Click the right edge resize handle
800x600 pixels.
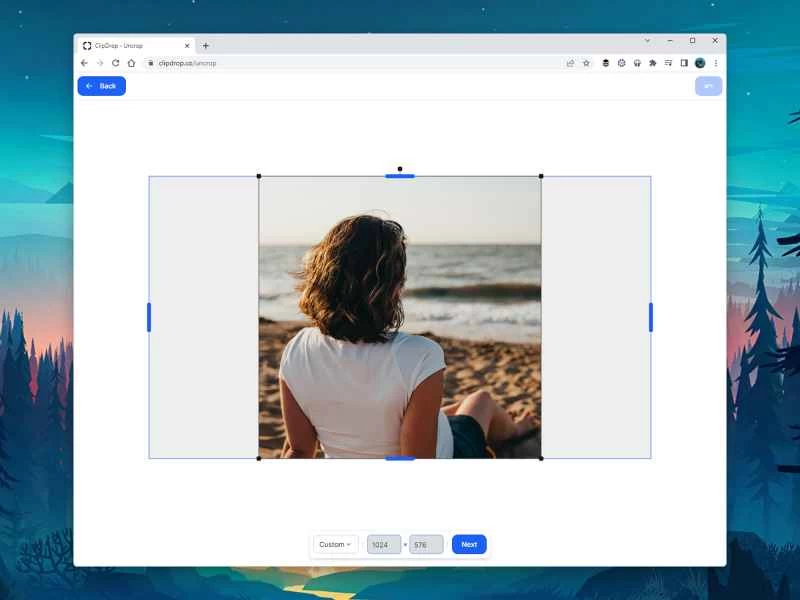651,317
